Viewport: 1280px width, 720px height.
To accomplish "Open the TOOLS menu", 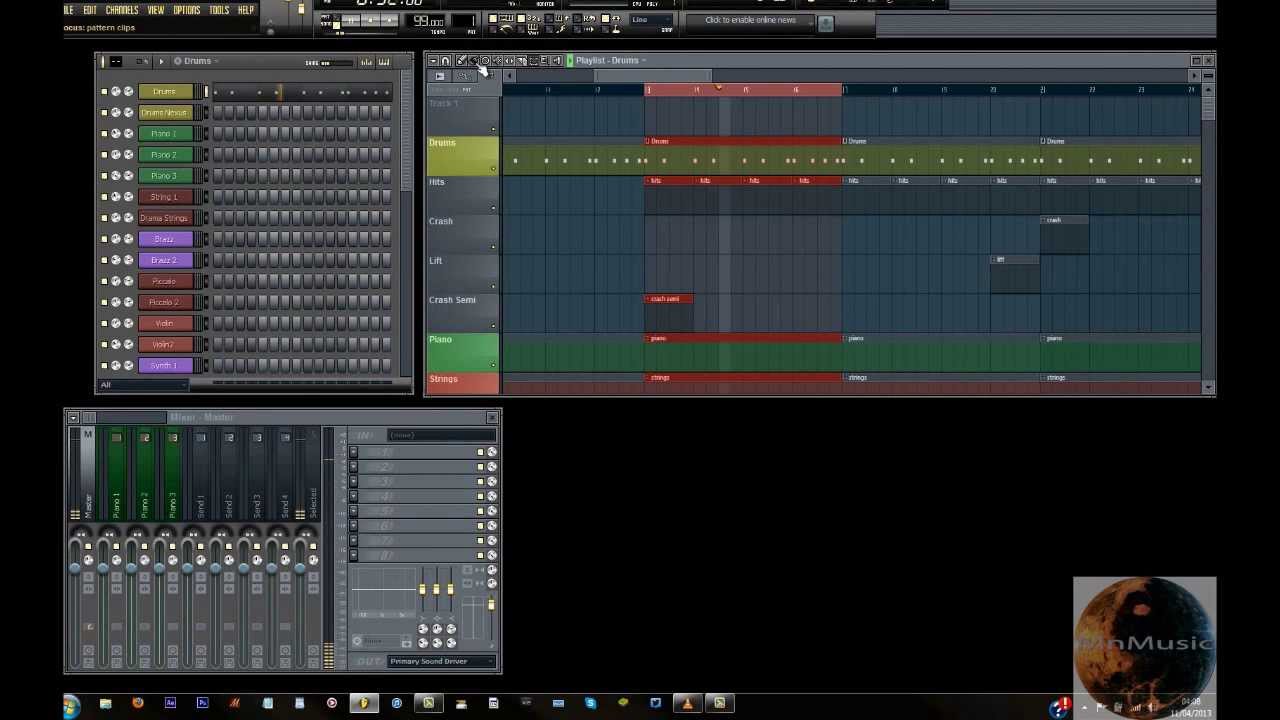I will (219, 10).
